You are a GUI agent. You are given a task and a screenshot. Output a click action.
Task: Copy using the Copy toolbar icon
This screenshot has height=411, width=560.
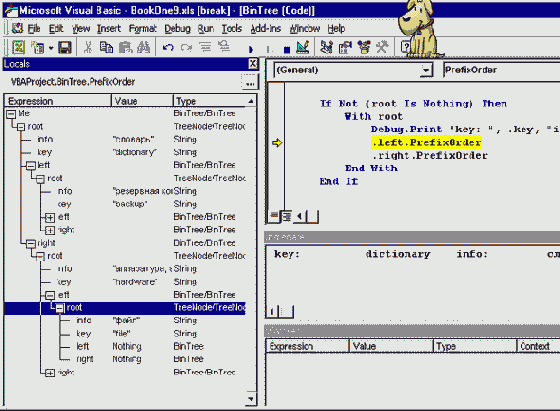[x=106, y=47]
